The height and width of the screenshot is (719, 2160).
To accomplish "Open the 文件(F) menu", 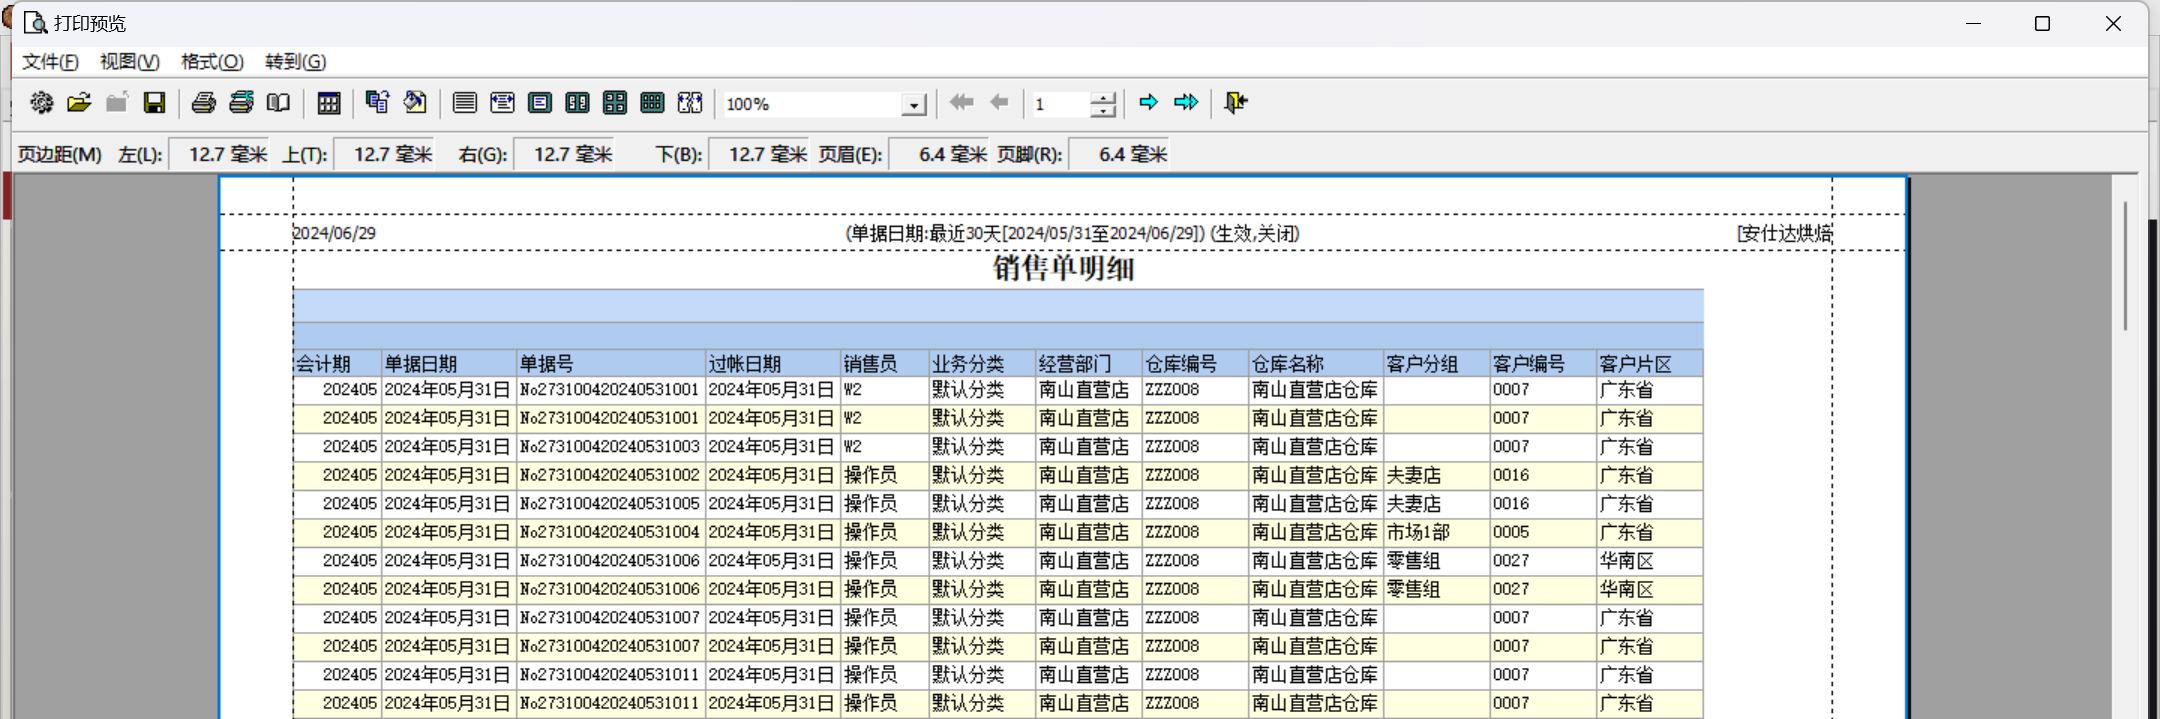I will tap(50, 62).
